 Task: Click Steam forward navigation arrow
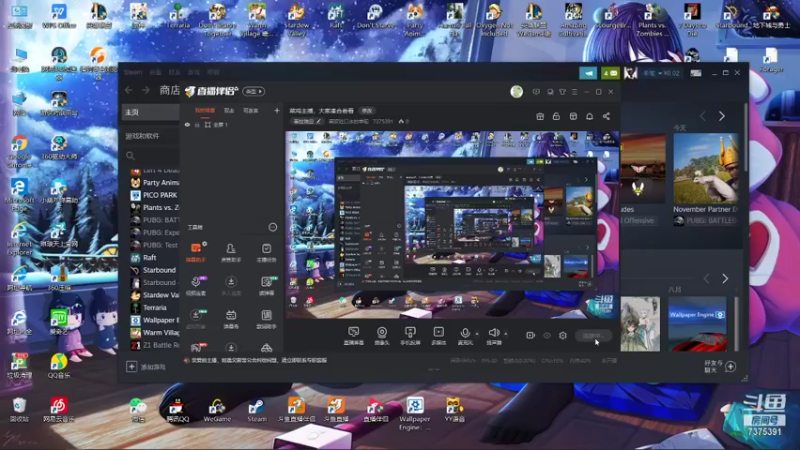[x=146, y=90]
